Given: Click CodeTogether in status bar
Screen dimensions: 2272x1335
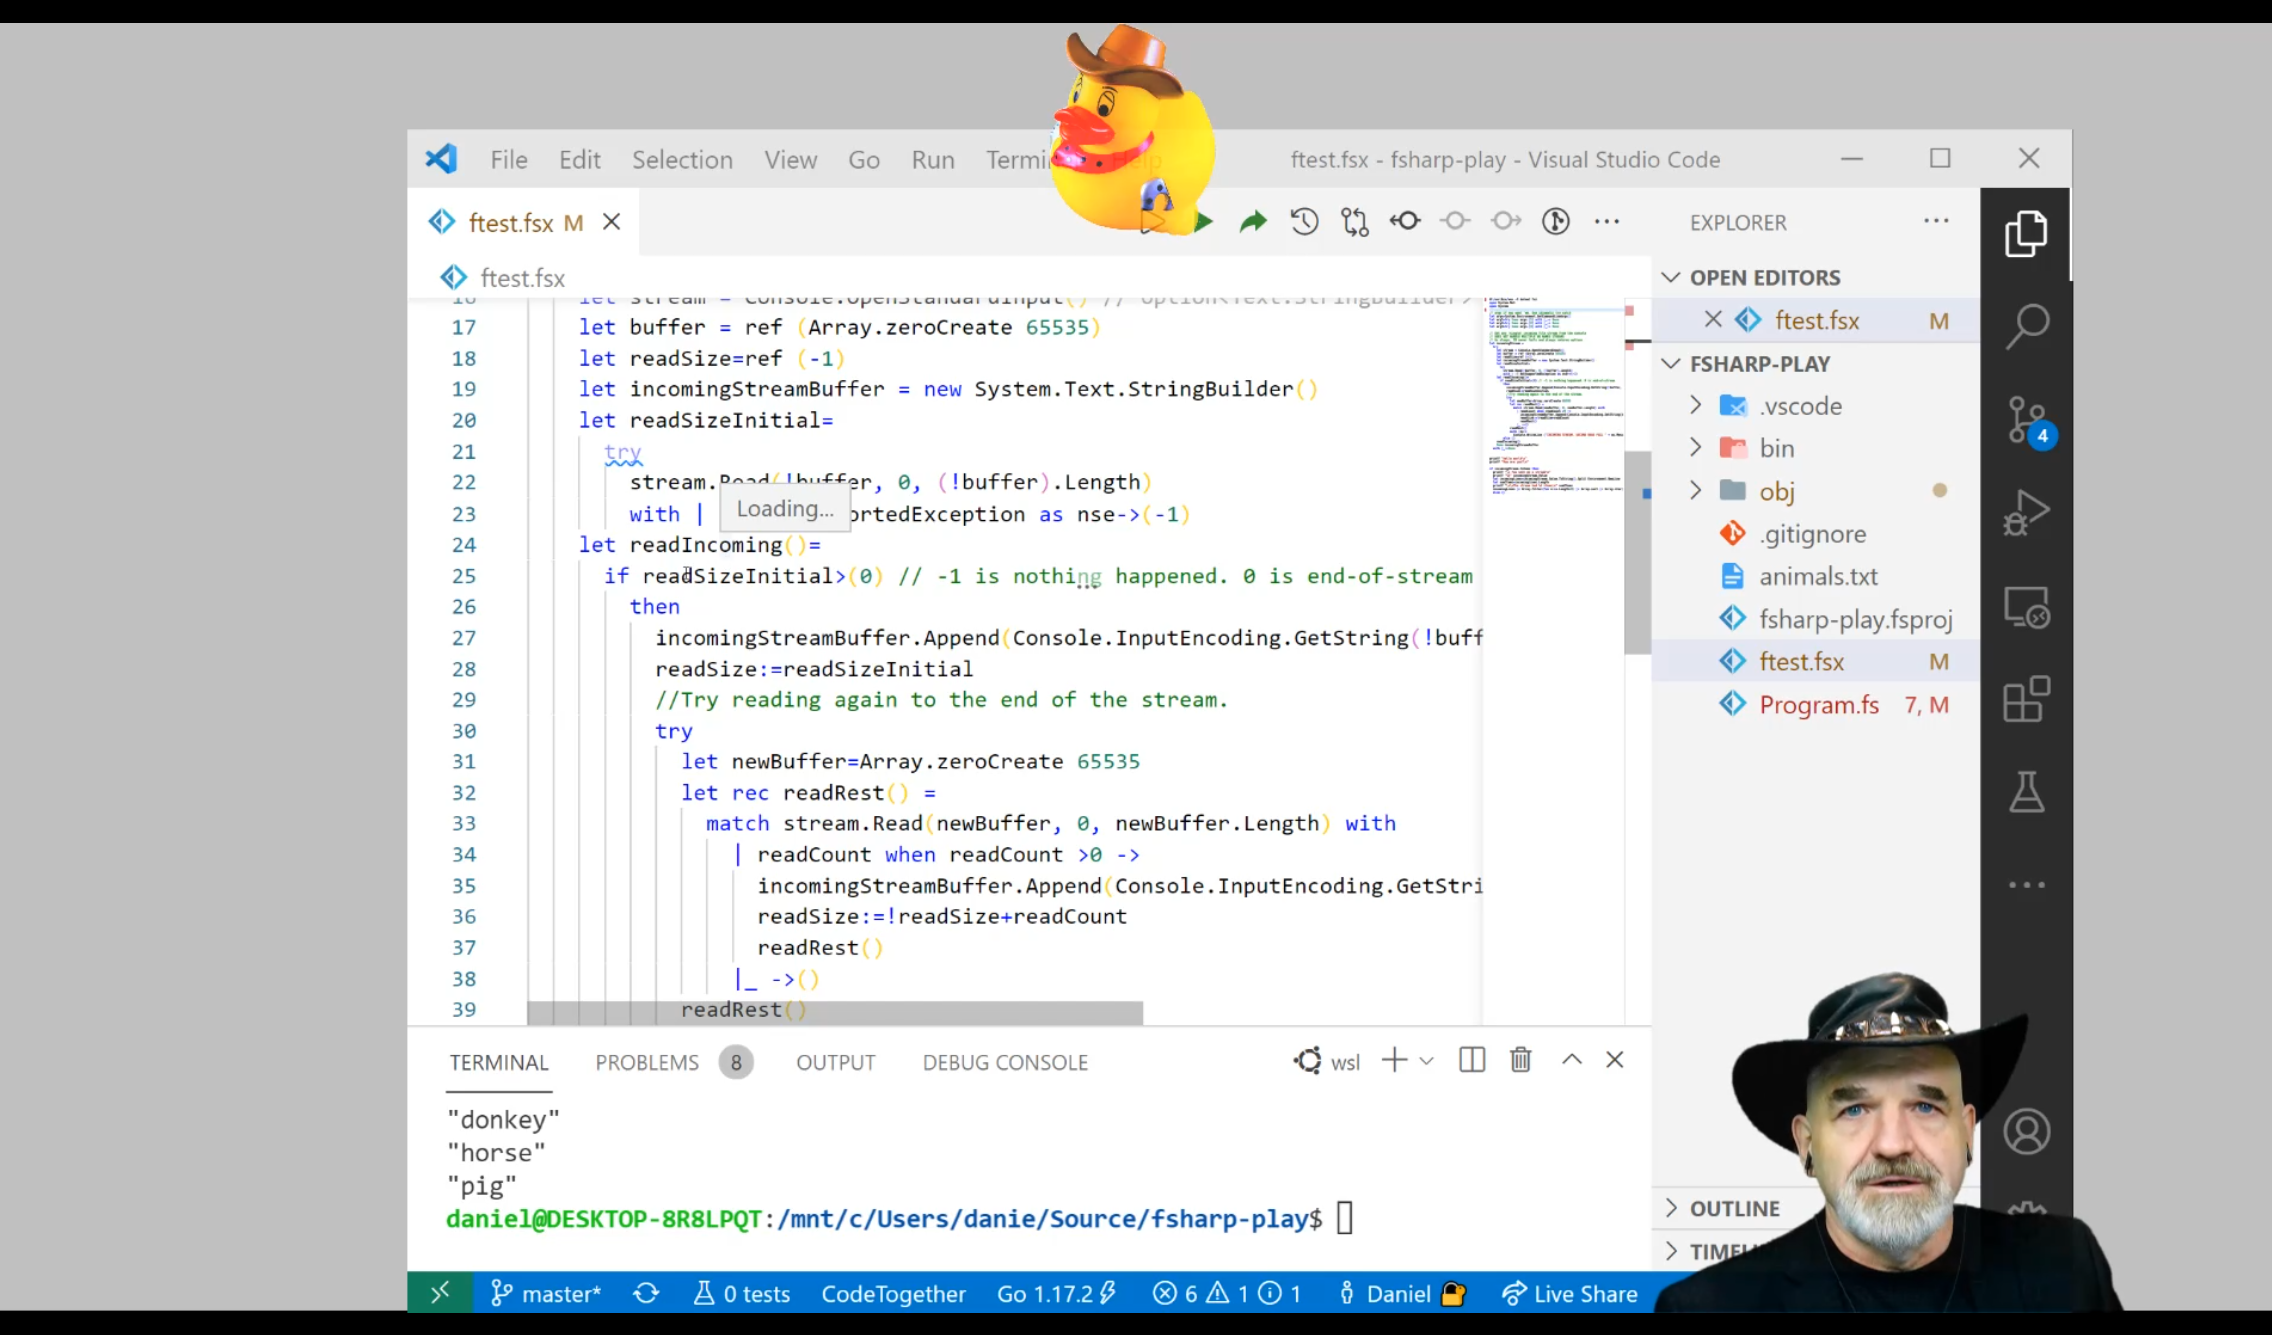Looking at the screenshot, I should pos(893,1293).
